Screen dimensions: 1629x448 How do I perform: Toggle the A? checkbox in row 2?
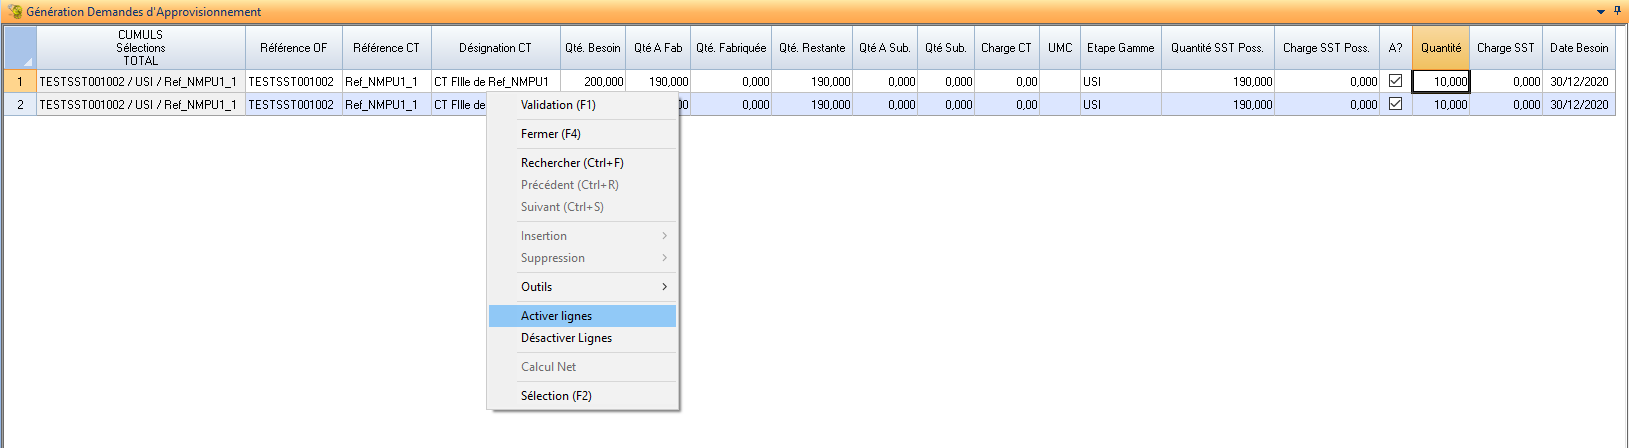(x=1395, y=104)
